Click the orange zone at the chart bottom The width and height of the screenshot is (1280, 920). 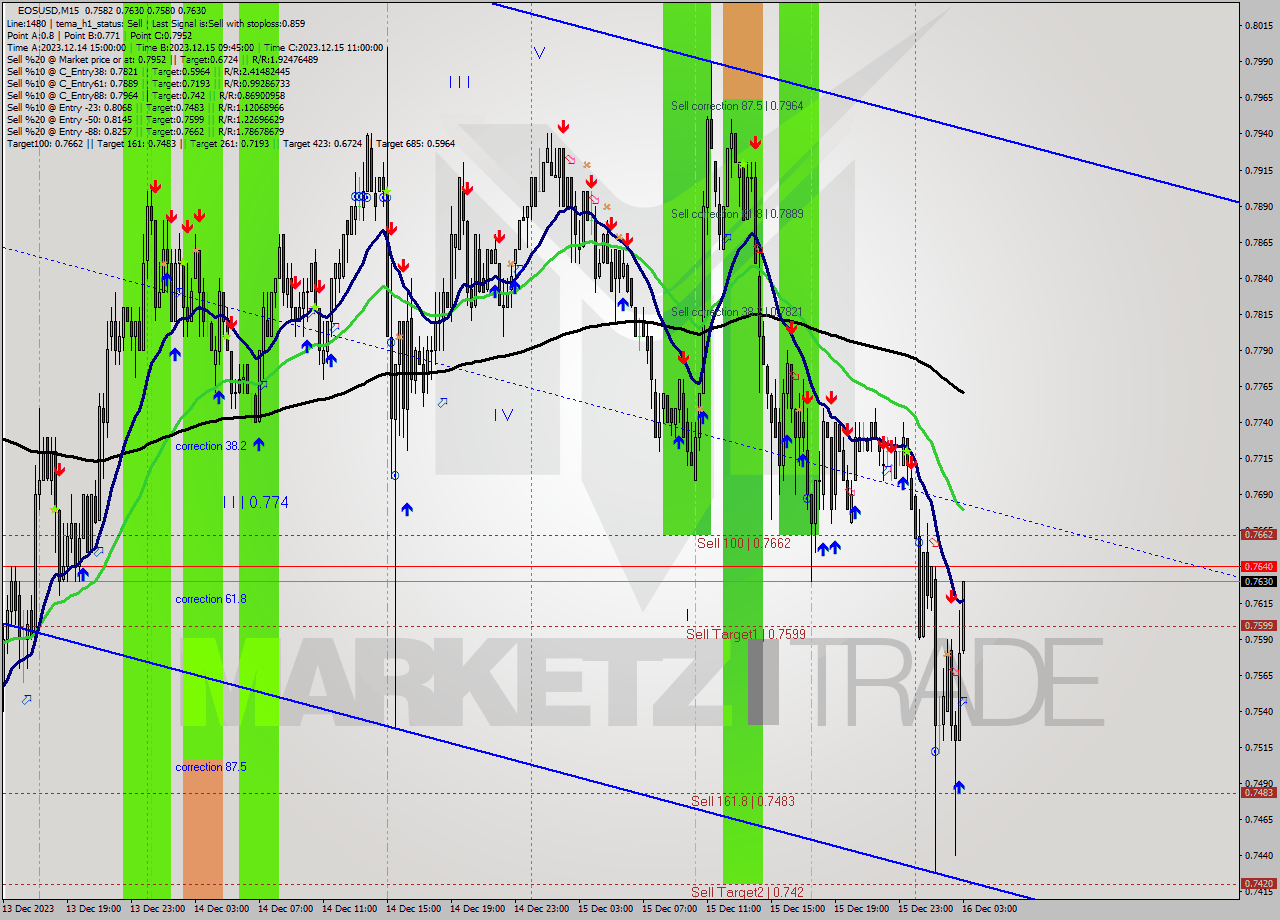203,828
